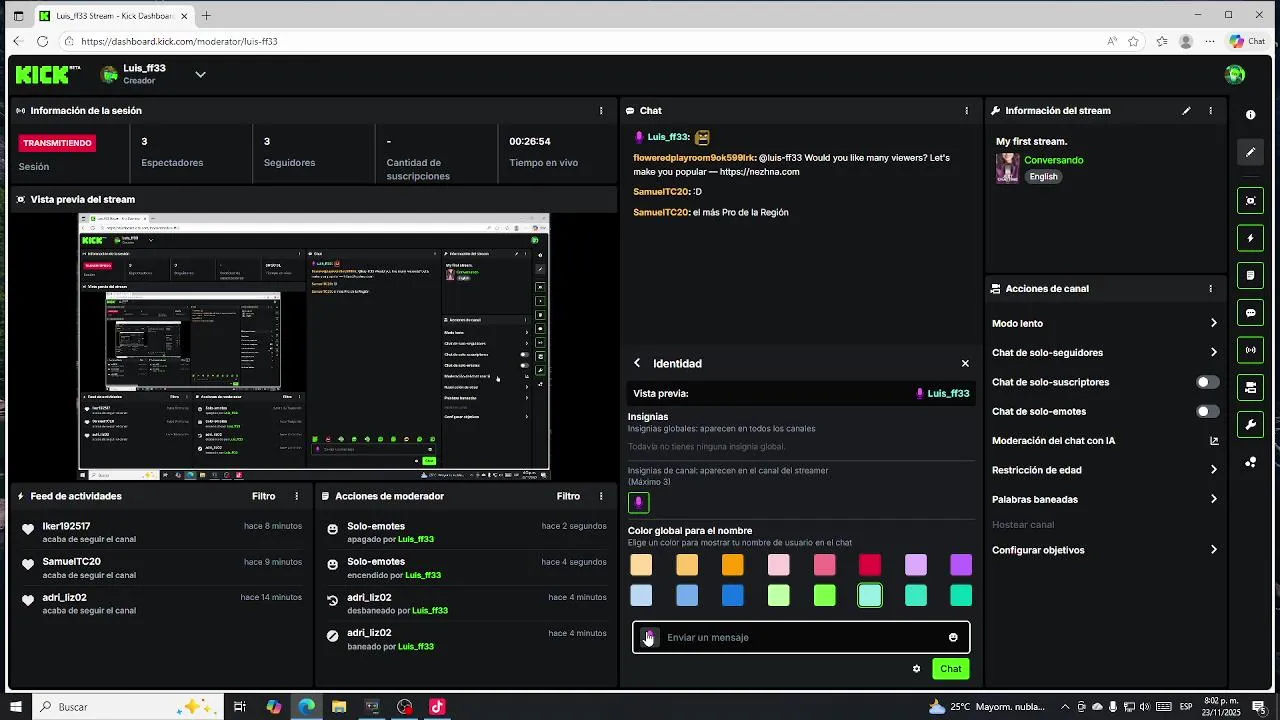Edit stream info with the pencil icon

(1186, 111)
